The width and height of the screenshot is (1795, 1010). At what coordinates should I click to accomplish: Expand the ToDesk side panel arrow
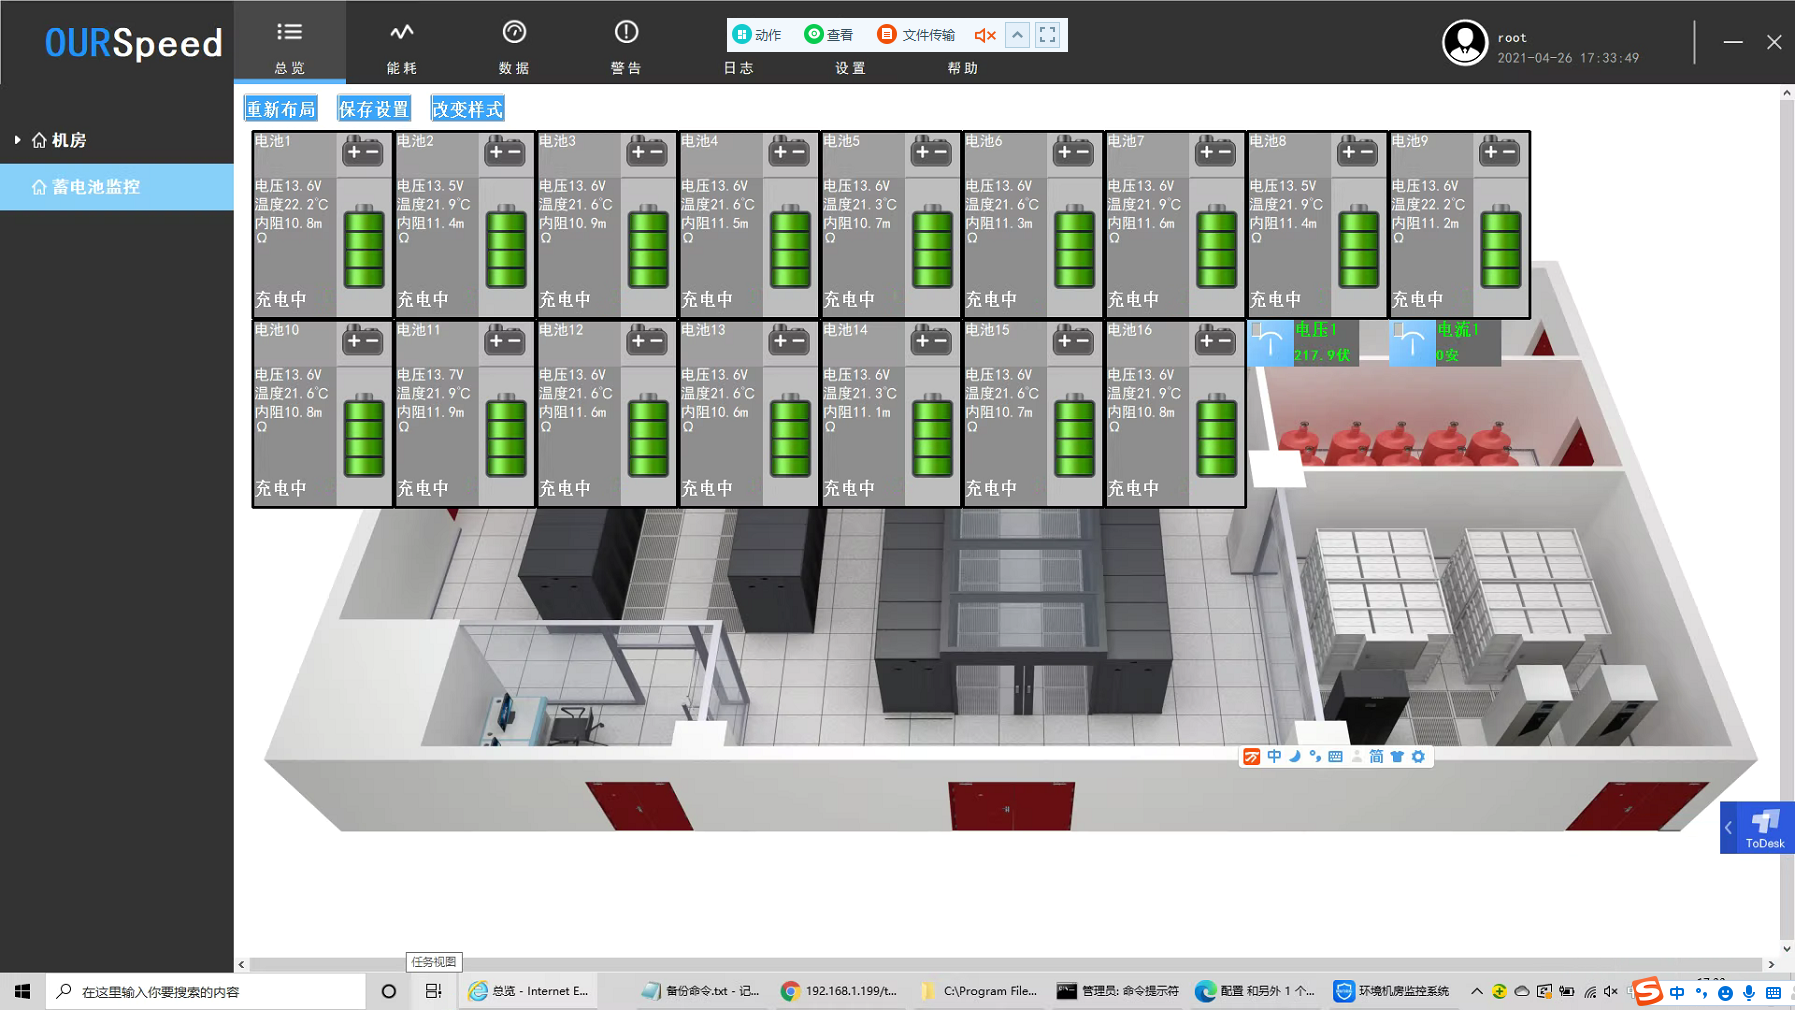(x=1728, y=828)
